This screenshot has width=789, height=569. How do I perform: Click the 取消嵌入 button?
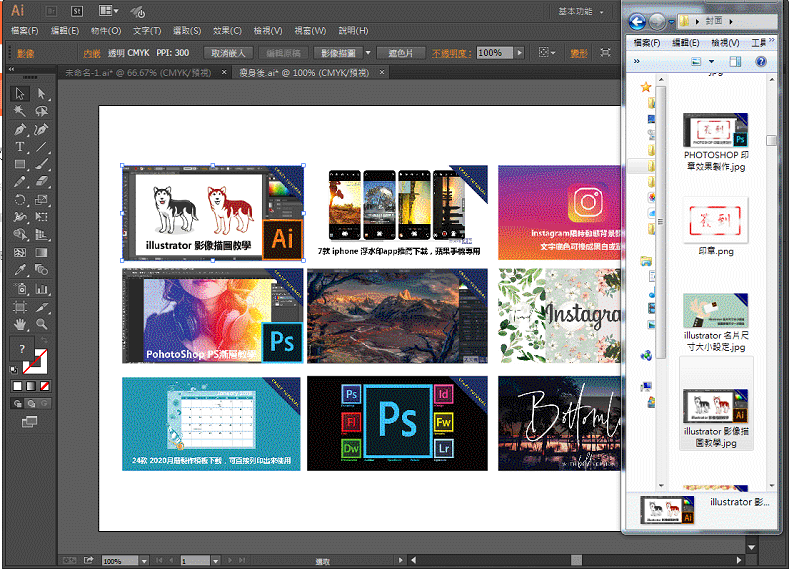tap(228, 53)
